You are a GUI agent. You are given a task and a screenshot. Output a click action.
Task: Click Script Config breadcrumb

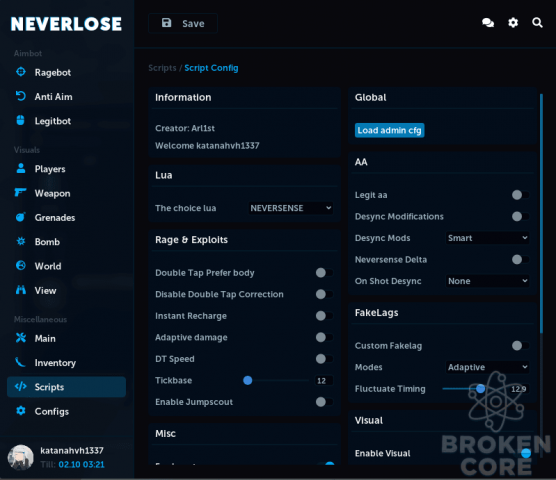tap(211, 68)
